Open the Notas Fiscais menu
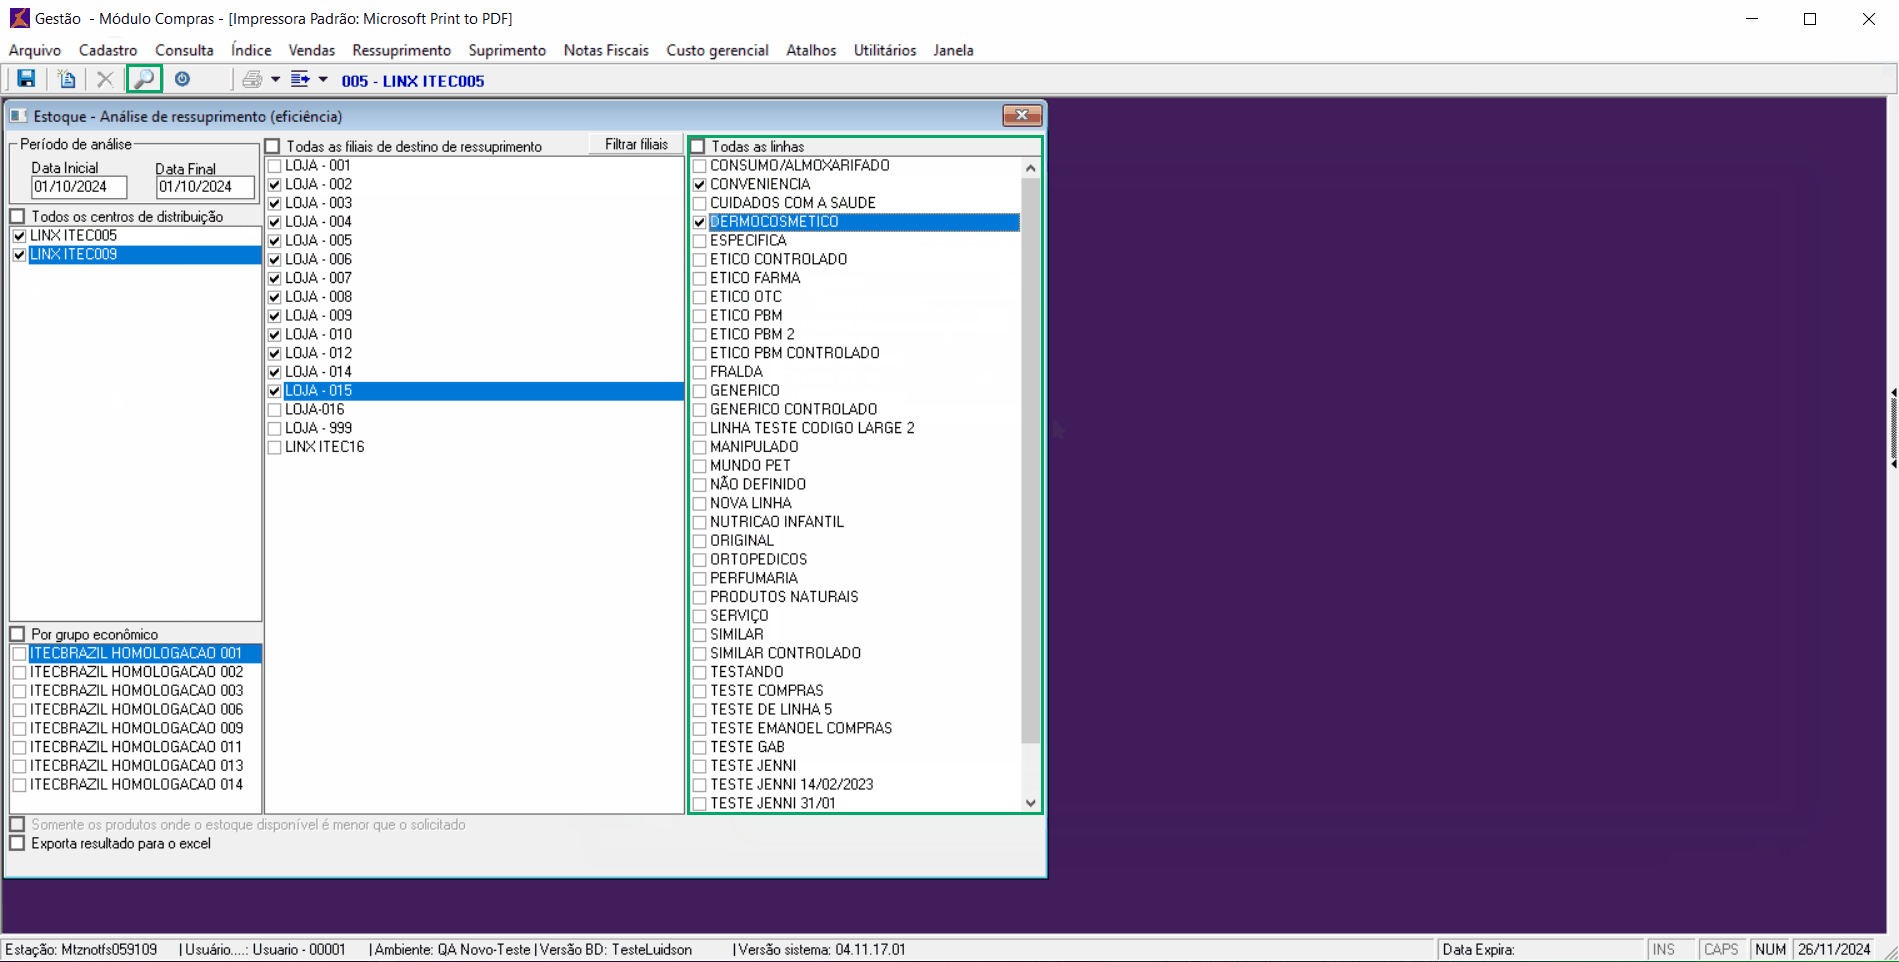 (606, 50)
